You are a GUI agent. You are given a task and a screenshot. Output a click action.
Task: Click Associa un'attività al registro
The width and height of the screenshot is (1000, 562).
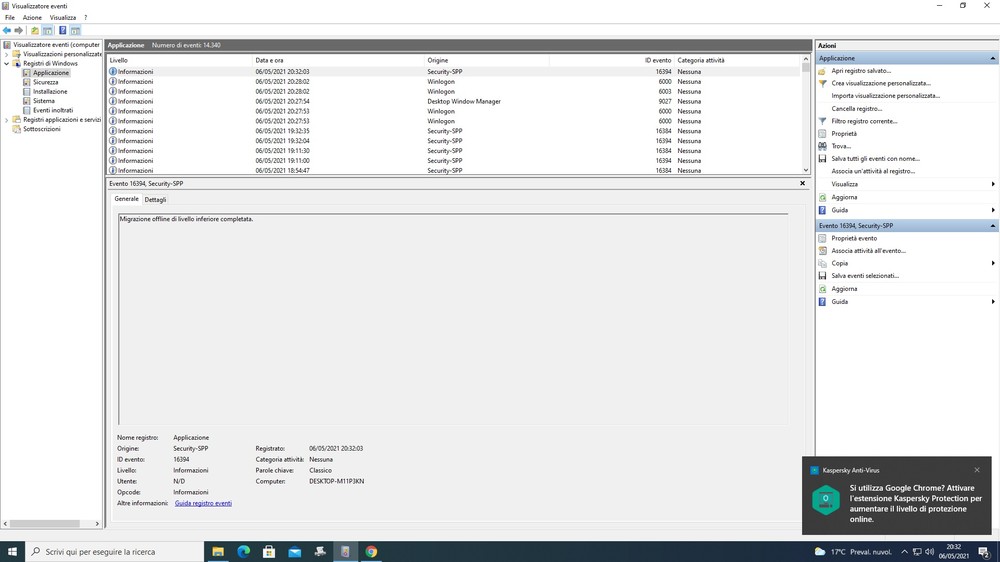click(872, 171)
